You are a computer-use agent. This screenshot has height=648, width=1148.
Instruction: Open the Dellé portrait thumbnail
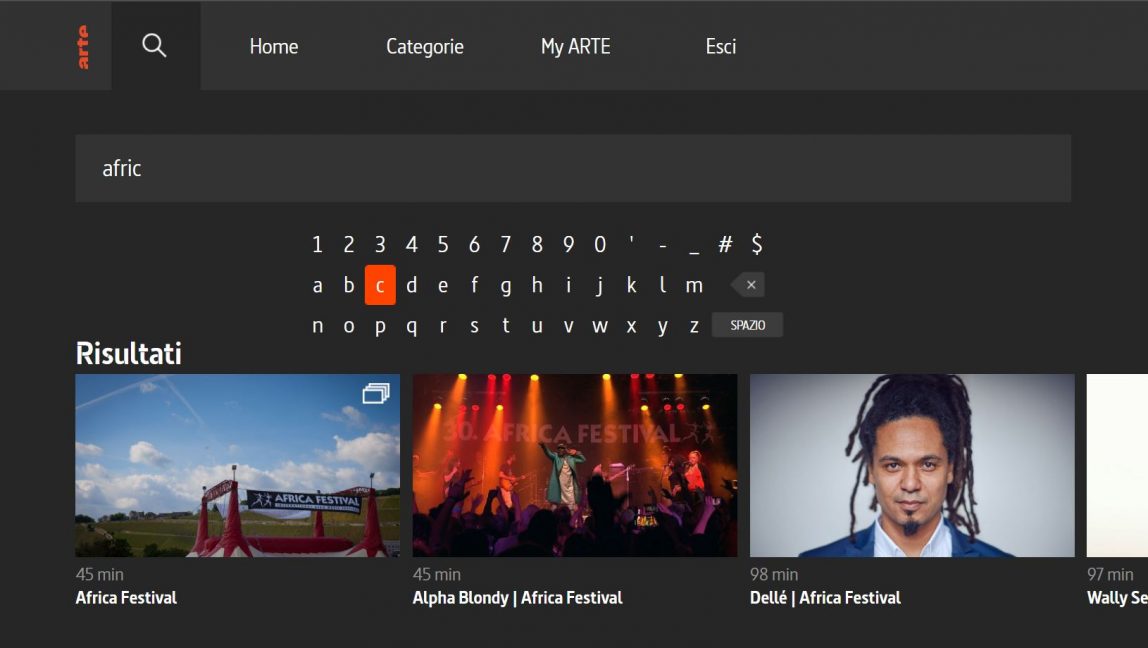pyautogui.click(x=912, y=466)
